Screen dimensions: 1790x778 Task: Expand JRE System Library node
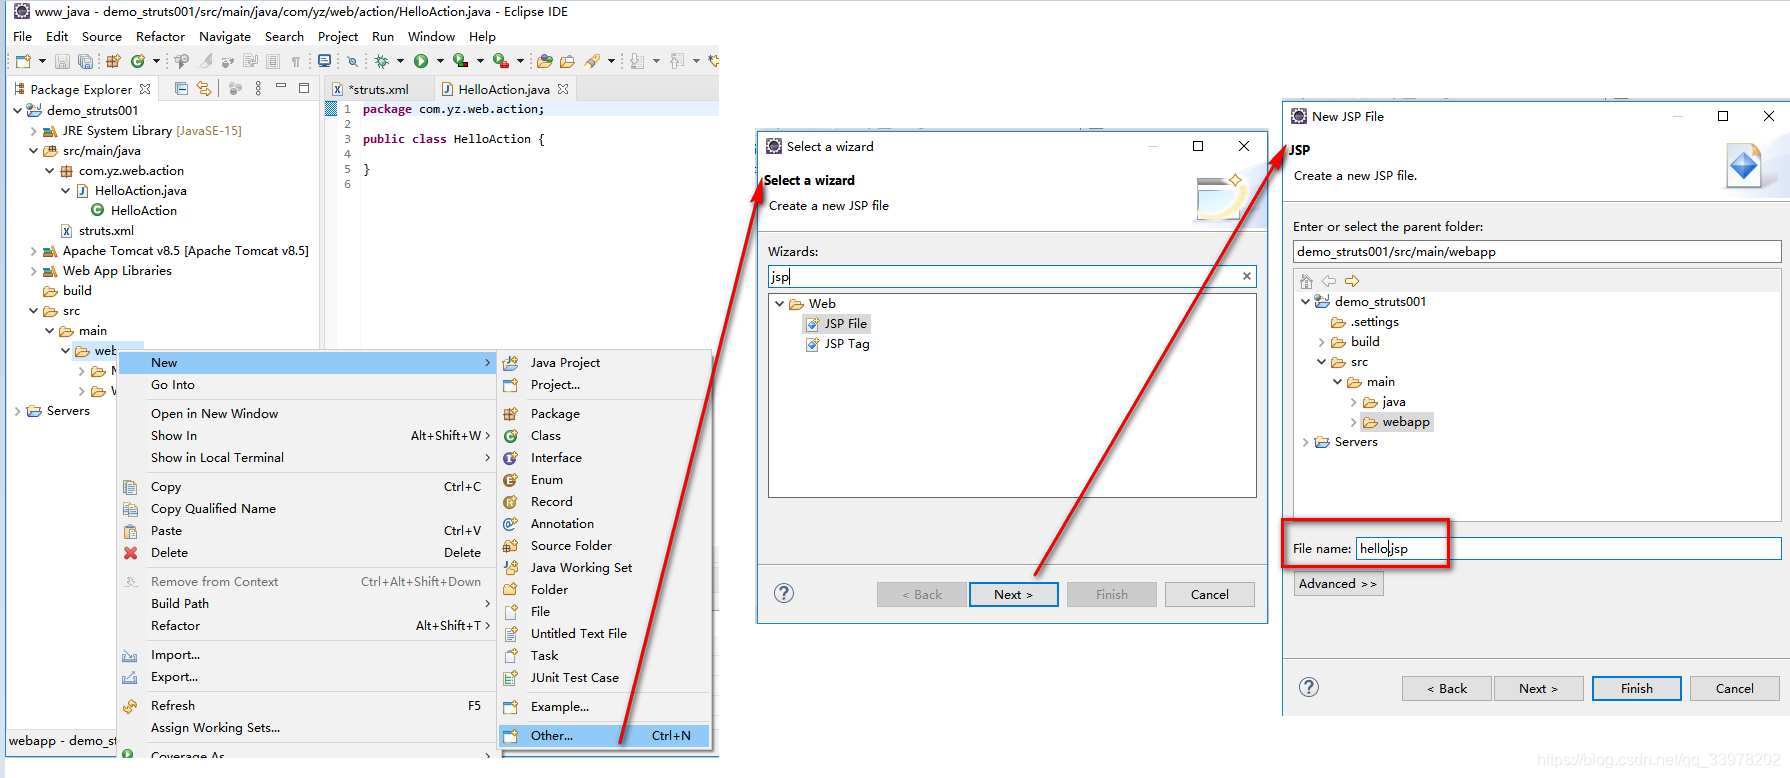point(33,131)
